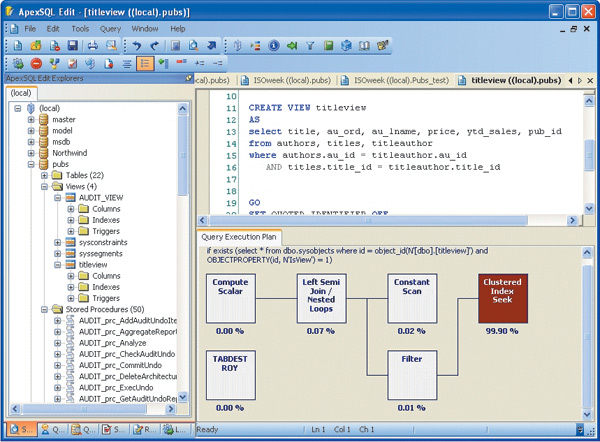This screenshot has width=600, height=442.
Task: Click the blue info circle icon
Action: (274, 46)
